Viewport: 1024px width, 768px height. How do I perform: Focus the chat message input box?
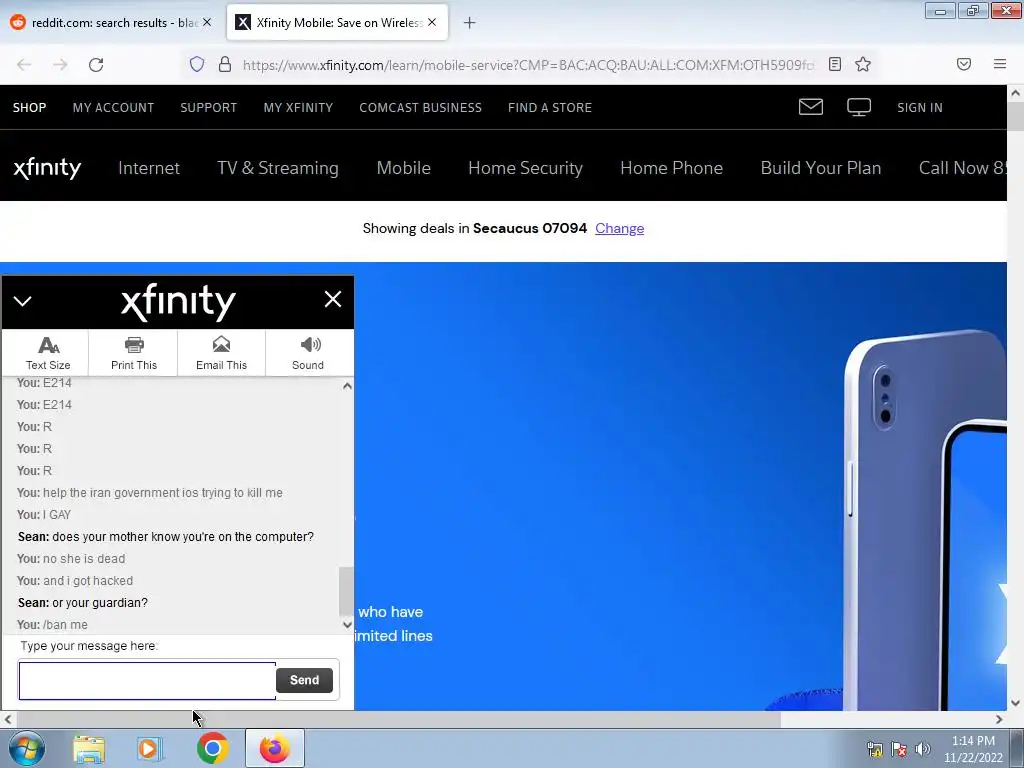click(147, 680)
